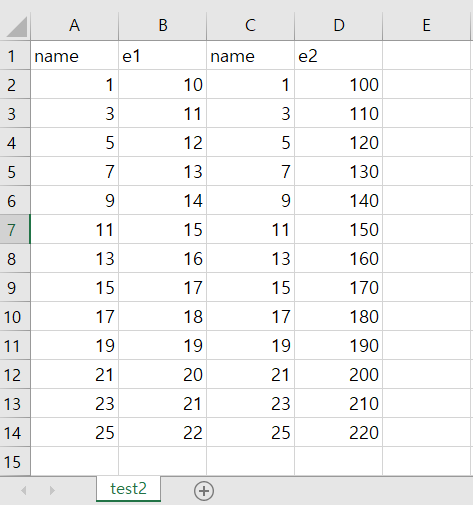Select column D header
Viewport: 473px width, 505px height.
[338, 26]
